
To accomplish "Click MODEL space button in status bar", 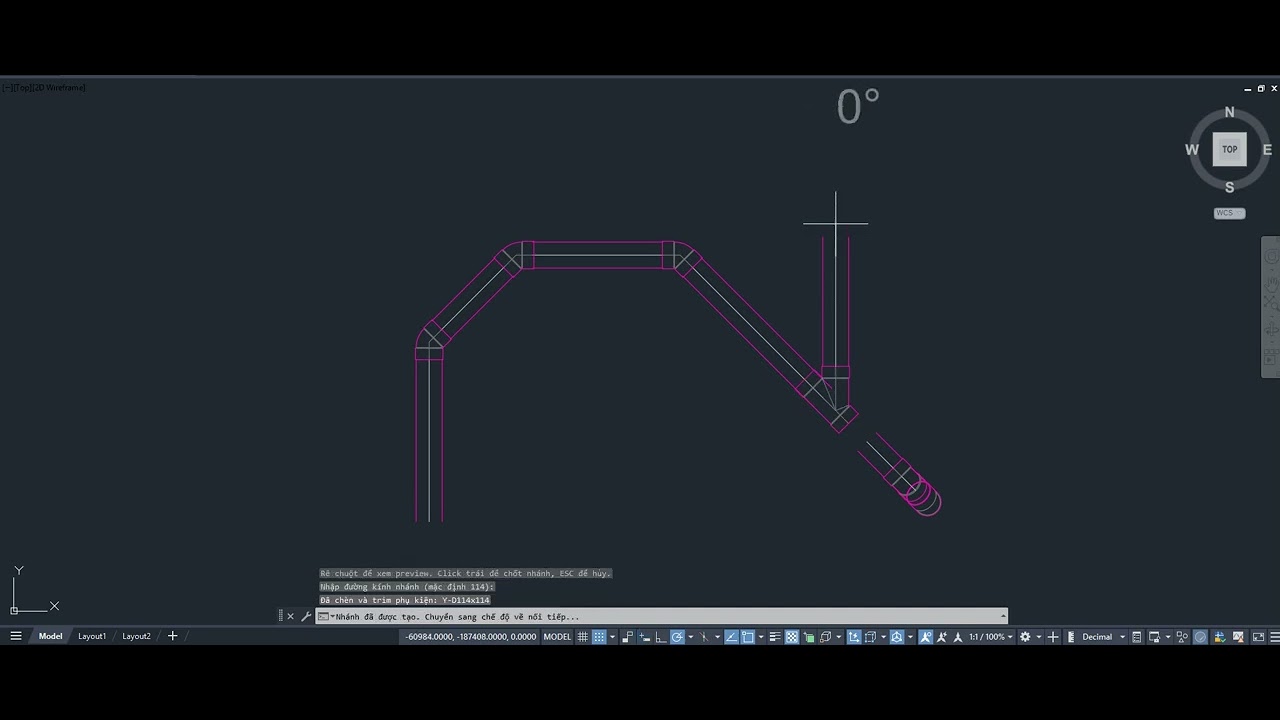I will 557,636.
